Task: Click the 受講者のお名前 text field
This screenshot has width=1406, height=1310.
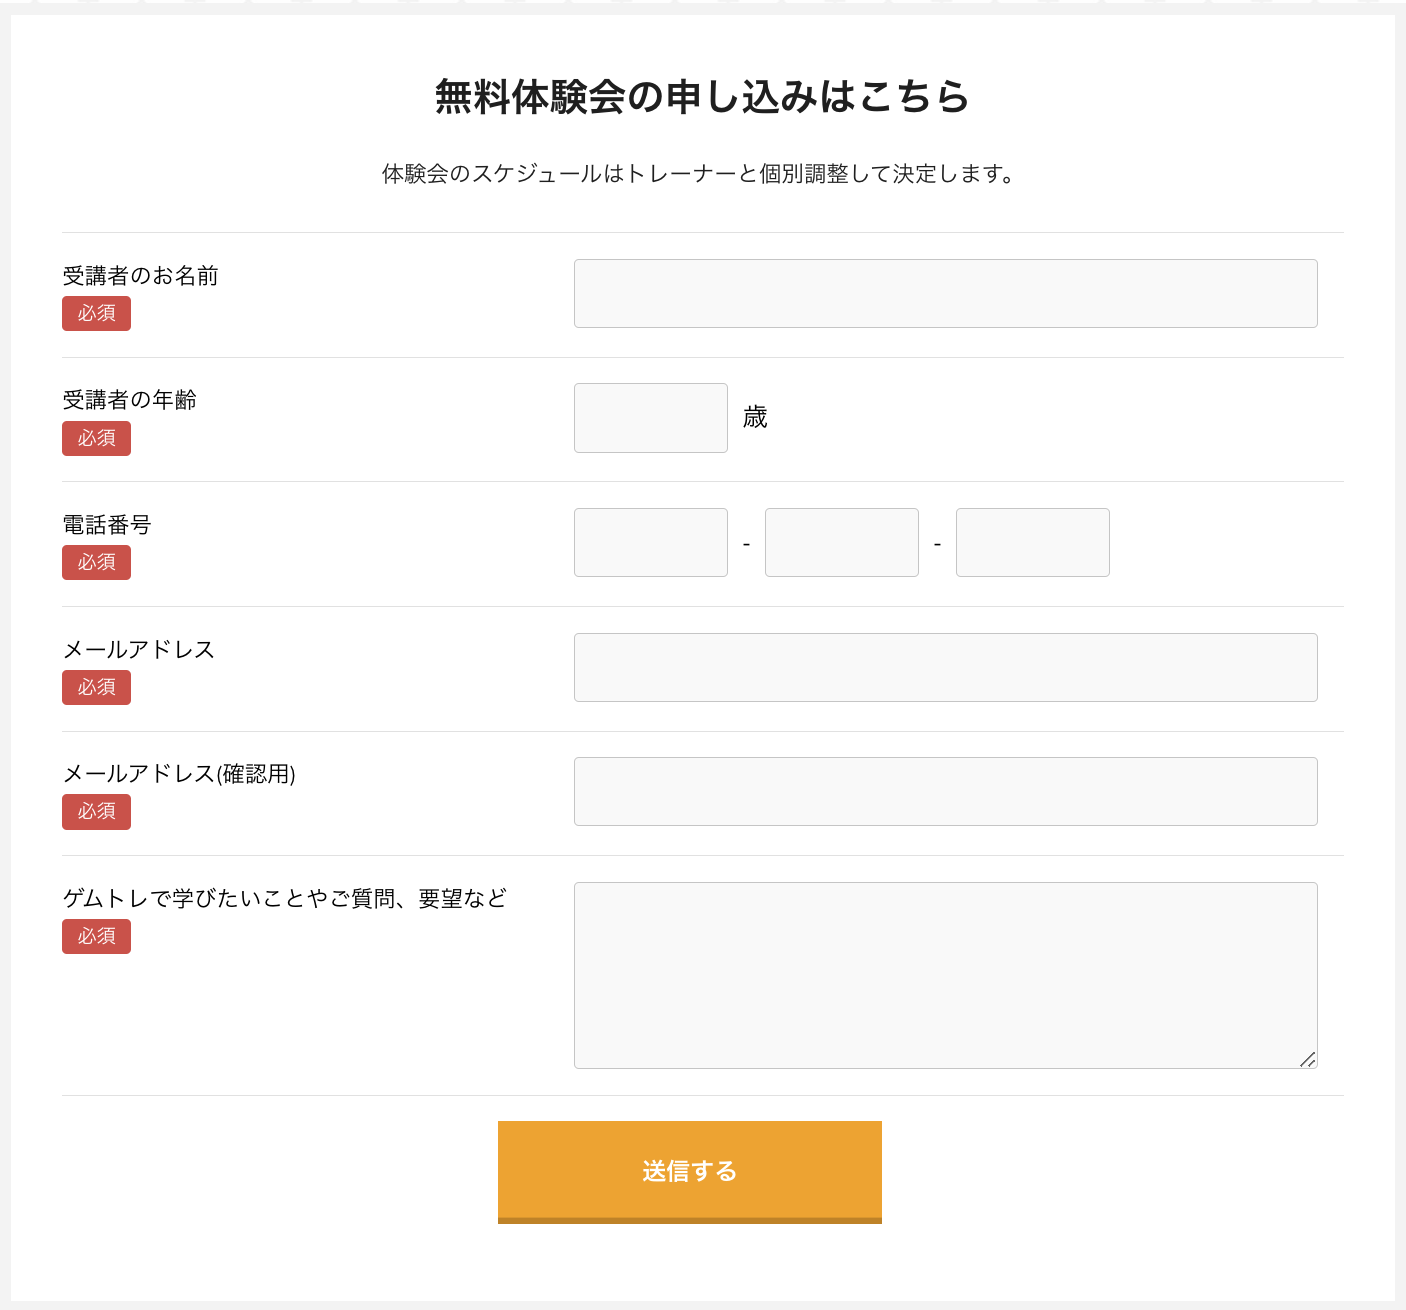Action: click(945, 293)
